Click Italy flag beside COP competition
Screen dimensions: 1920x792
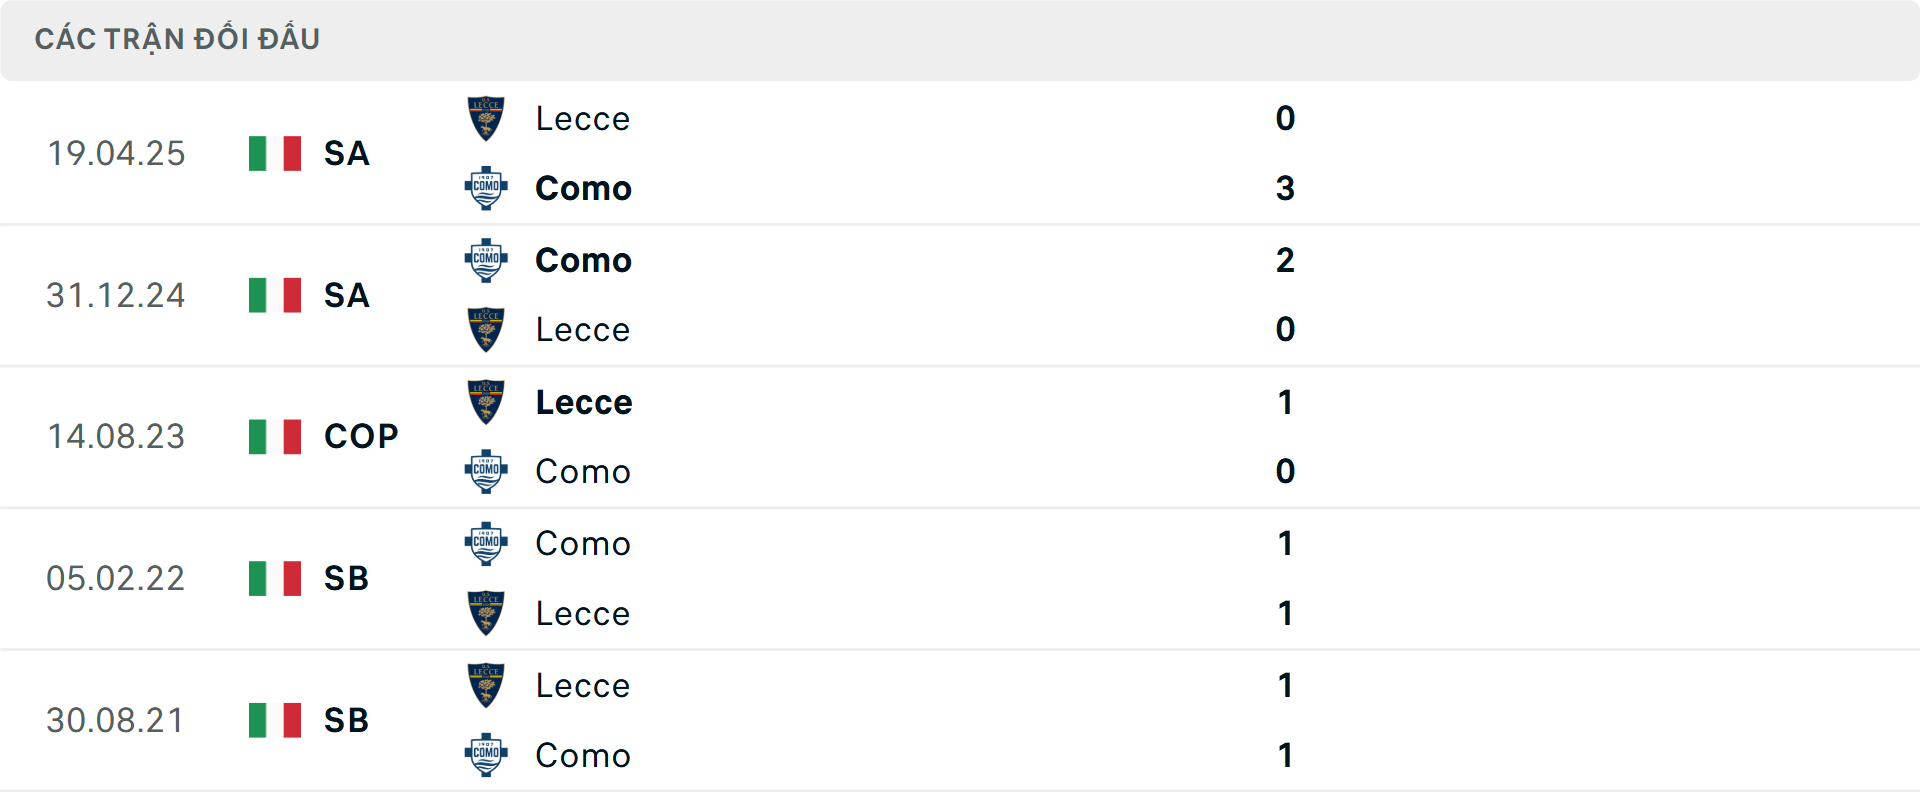pyautogui.click(x=275, y=436)
